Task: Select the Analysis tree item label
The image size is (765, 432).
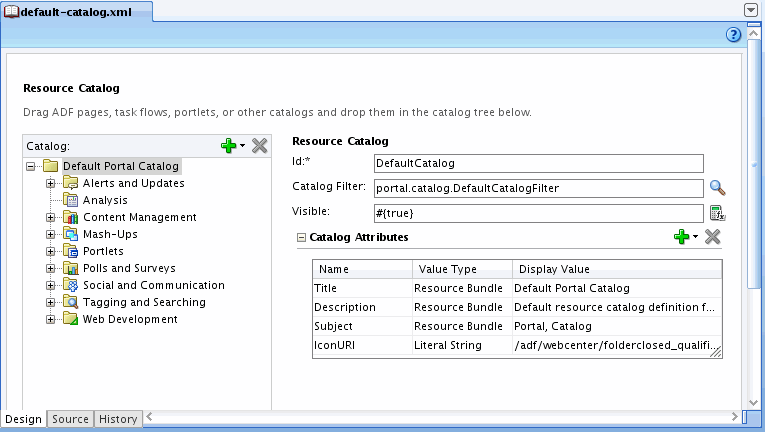Action: coord(105,200)
